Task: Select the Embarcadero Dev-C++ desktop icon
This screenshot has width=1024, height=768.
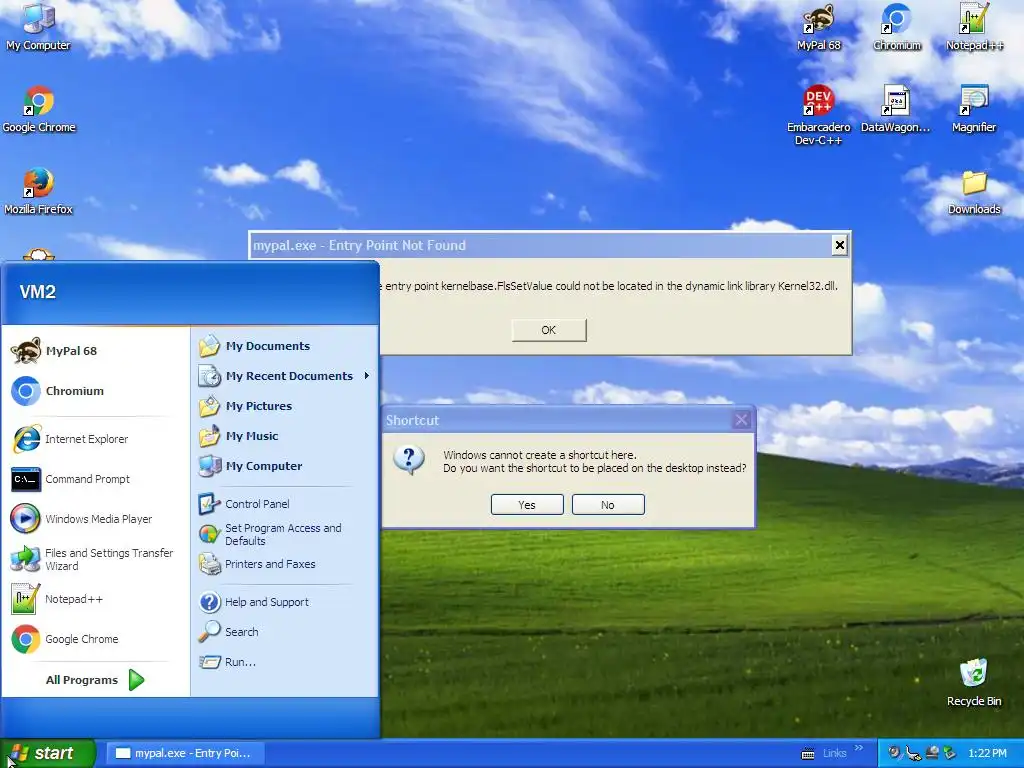Action: pos(818,116)
